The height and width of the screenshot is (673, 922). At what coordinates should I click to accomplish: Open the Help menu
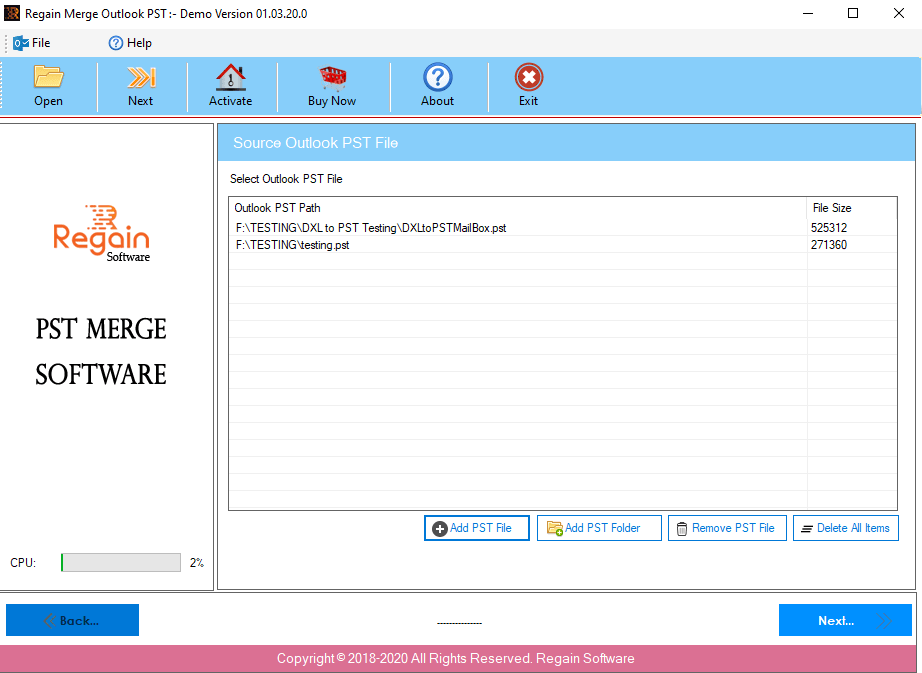click(131, 43)
